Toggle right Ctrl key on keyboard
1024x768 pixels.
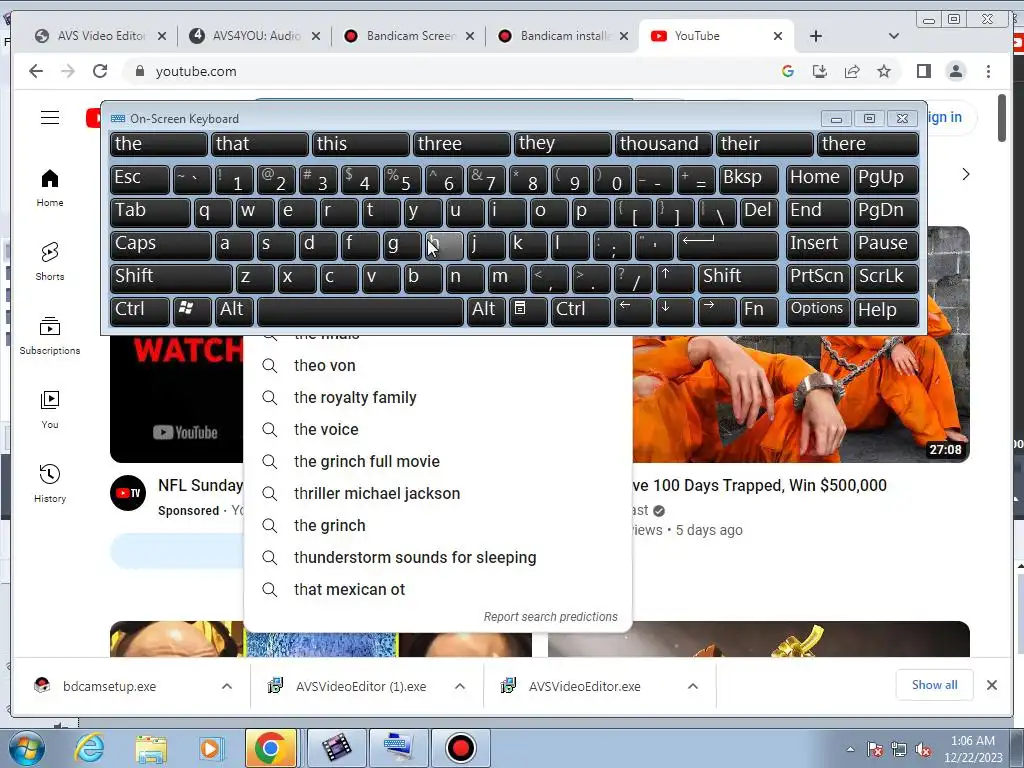coord(581,310)
